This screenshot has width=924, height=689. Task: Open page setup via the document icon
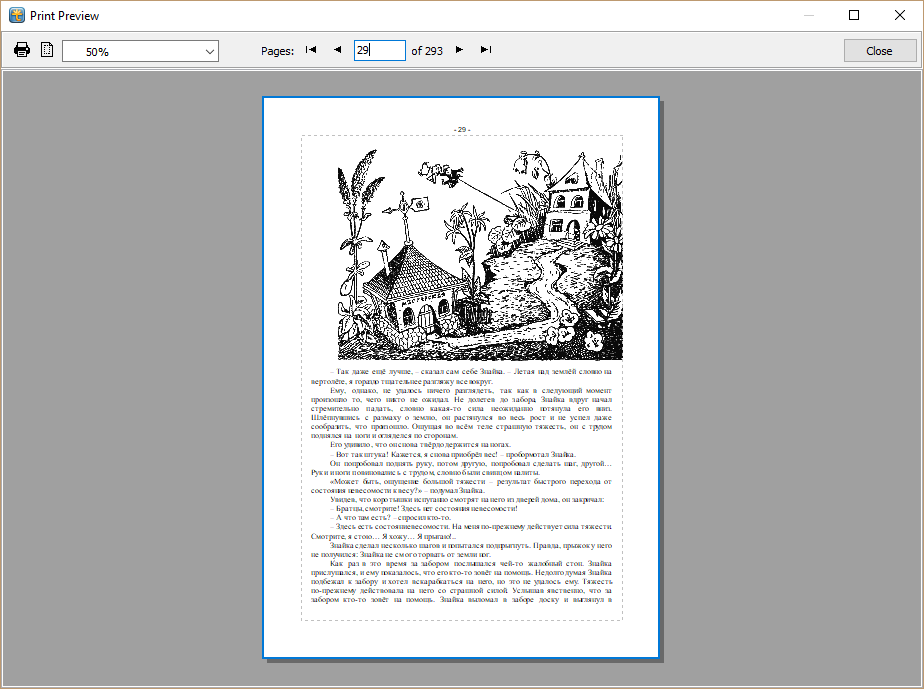[46, 48]
